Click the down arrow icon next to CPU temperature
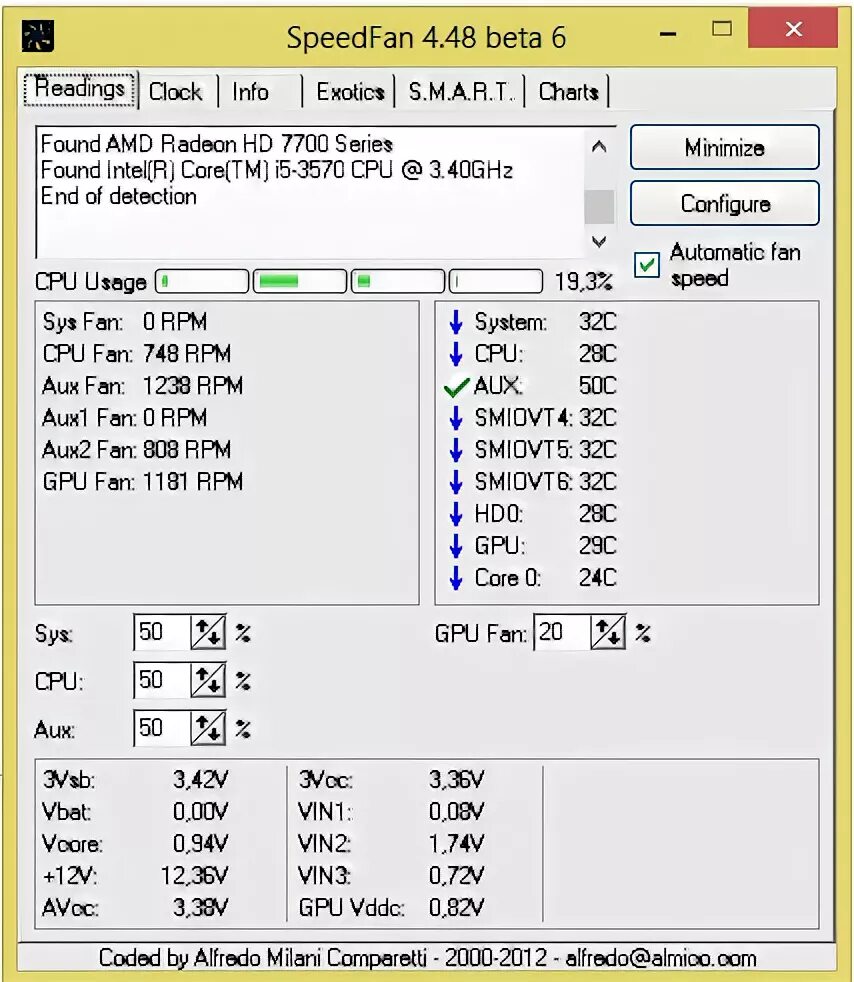 click(x=456, y=353)
